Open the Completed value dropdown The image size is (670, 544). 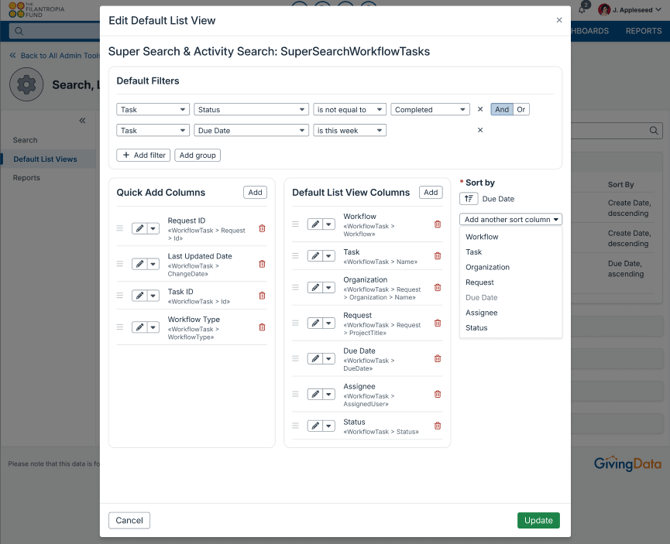[430, 110]
